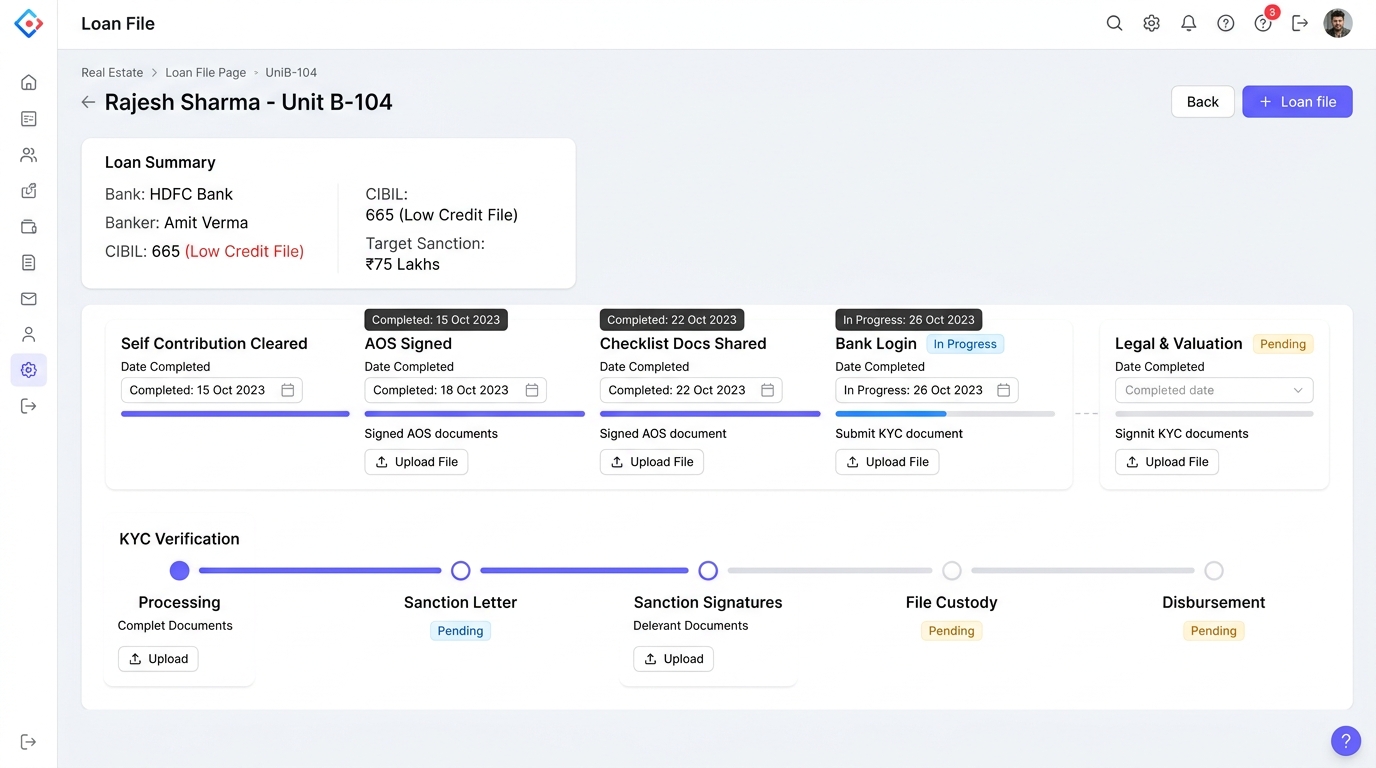Open the floating help button at bottom right
The width and height of the screenshot is (1376, 768).
point(1346,741)
